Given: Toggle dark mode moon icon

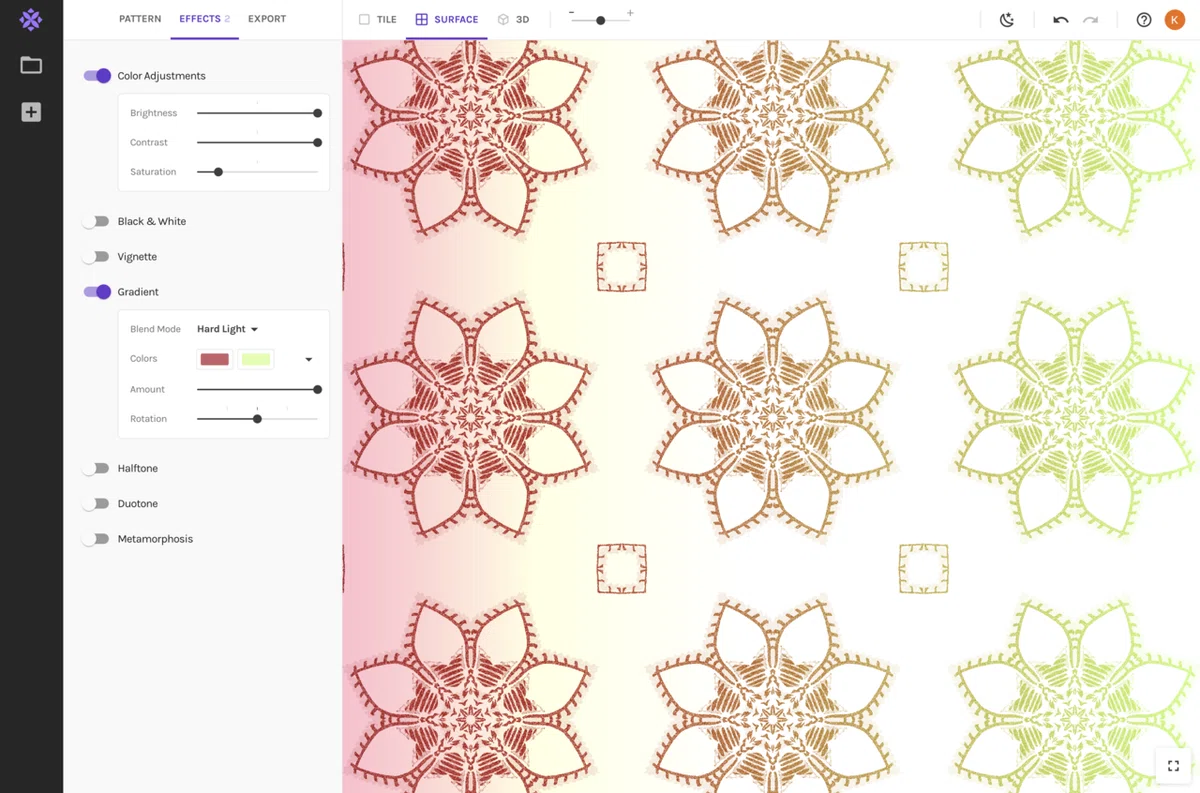Looking at the screenshot, I should [1007, 20].
